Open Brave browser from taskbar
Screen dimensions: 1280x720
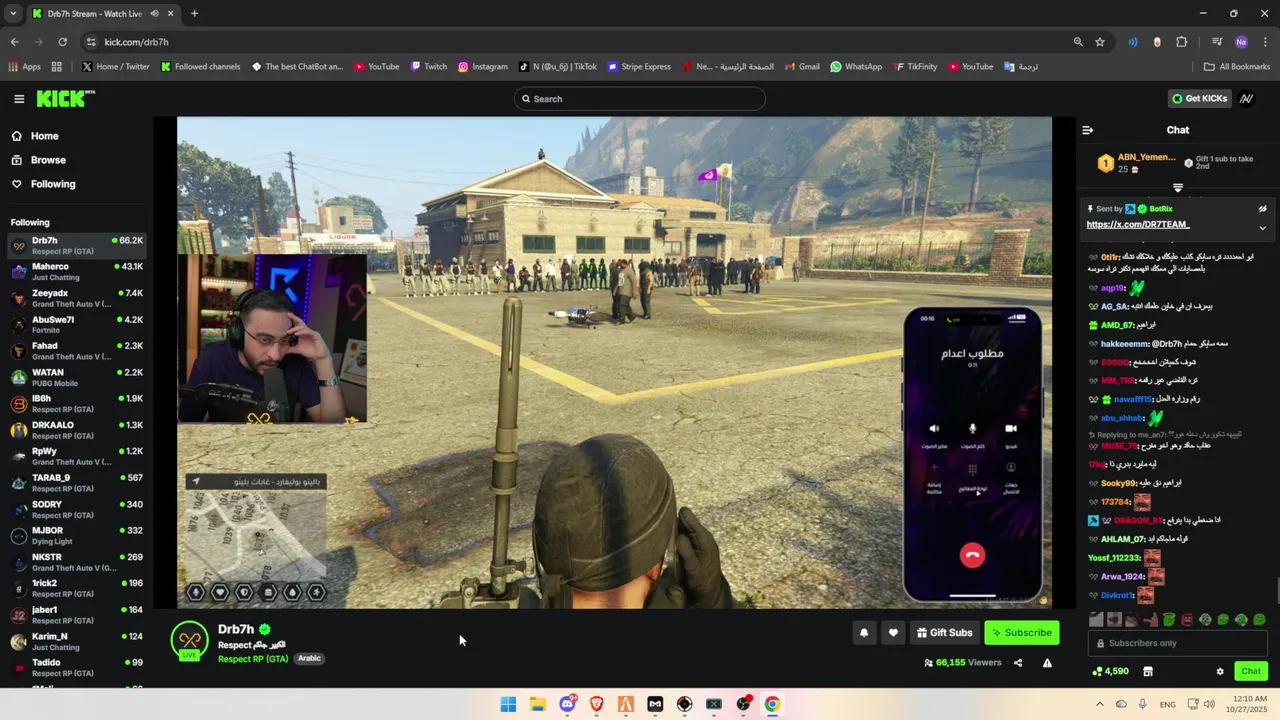coord(596,704)
